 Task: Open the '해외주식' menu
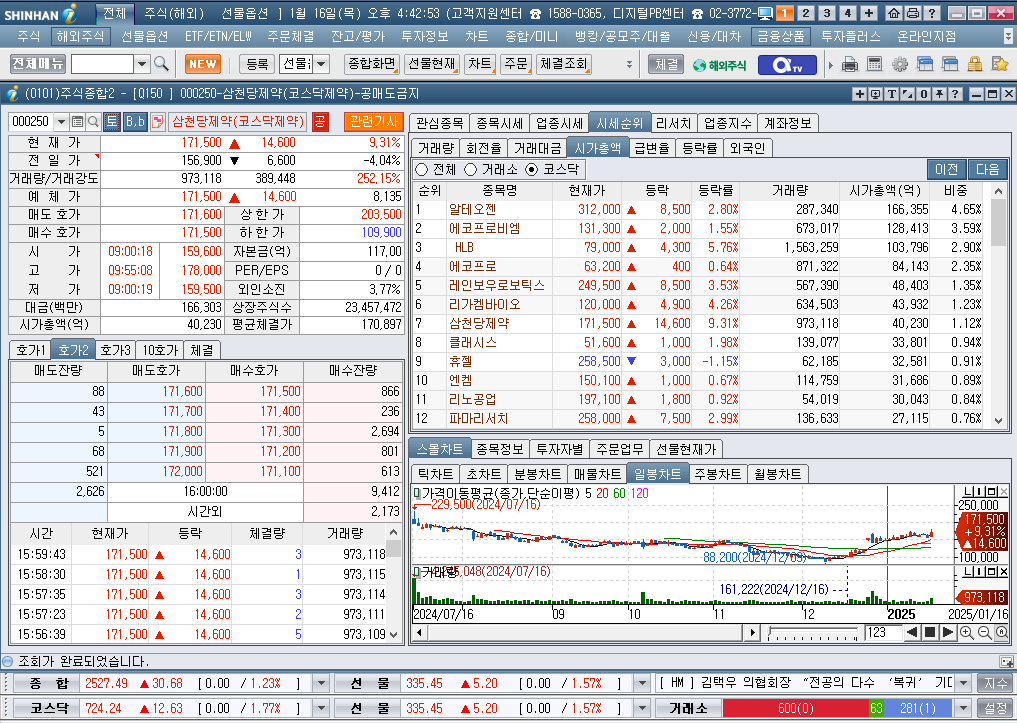click(x=80, y=36)
